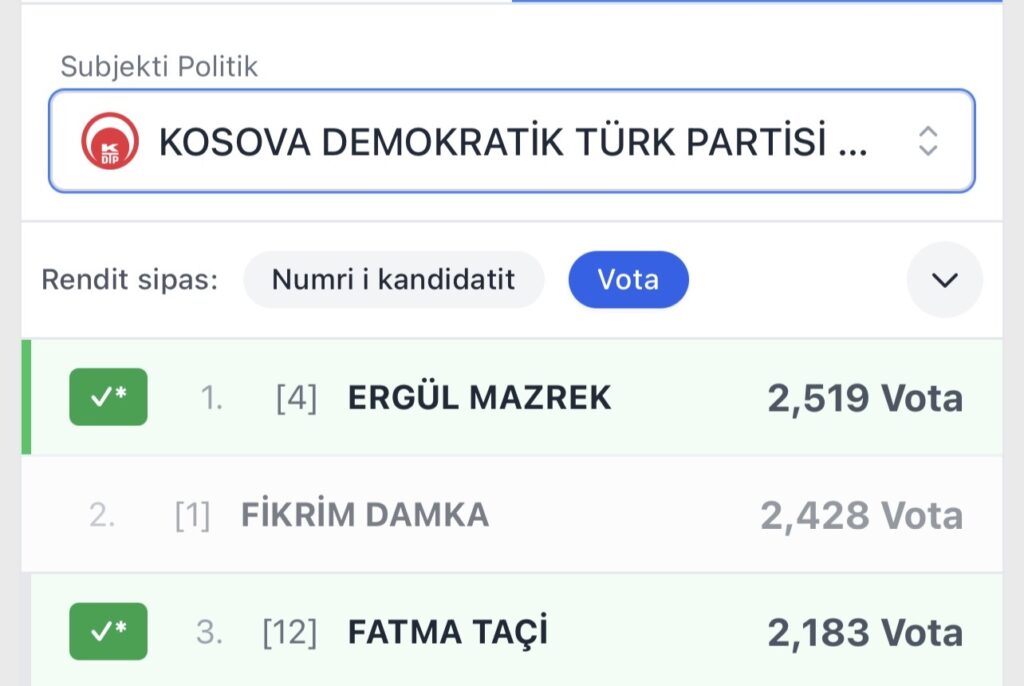Click the Rendit sipas label
Screen dimensions: 1024x686
click(129, 280)
